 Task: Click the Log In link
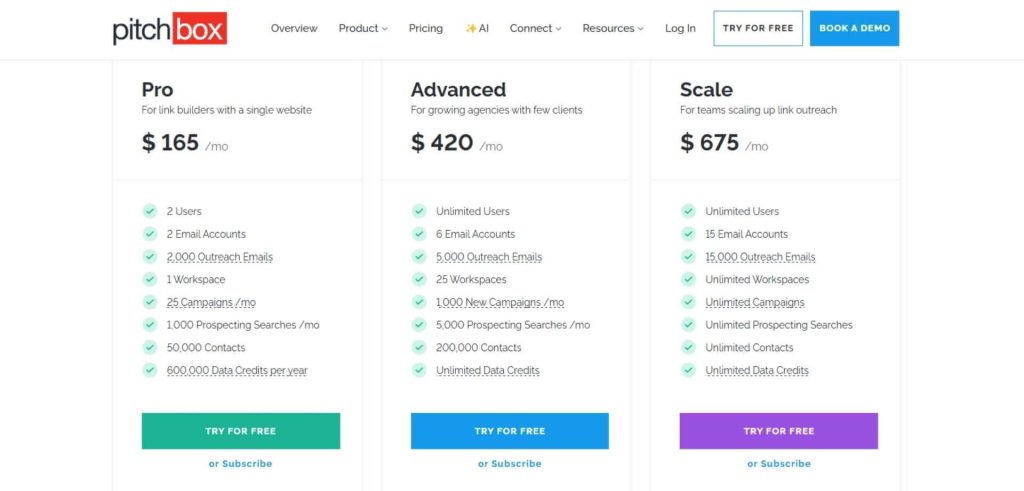pyautogui.click(x=680, y=28)
